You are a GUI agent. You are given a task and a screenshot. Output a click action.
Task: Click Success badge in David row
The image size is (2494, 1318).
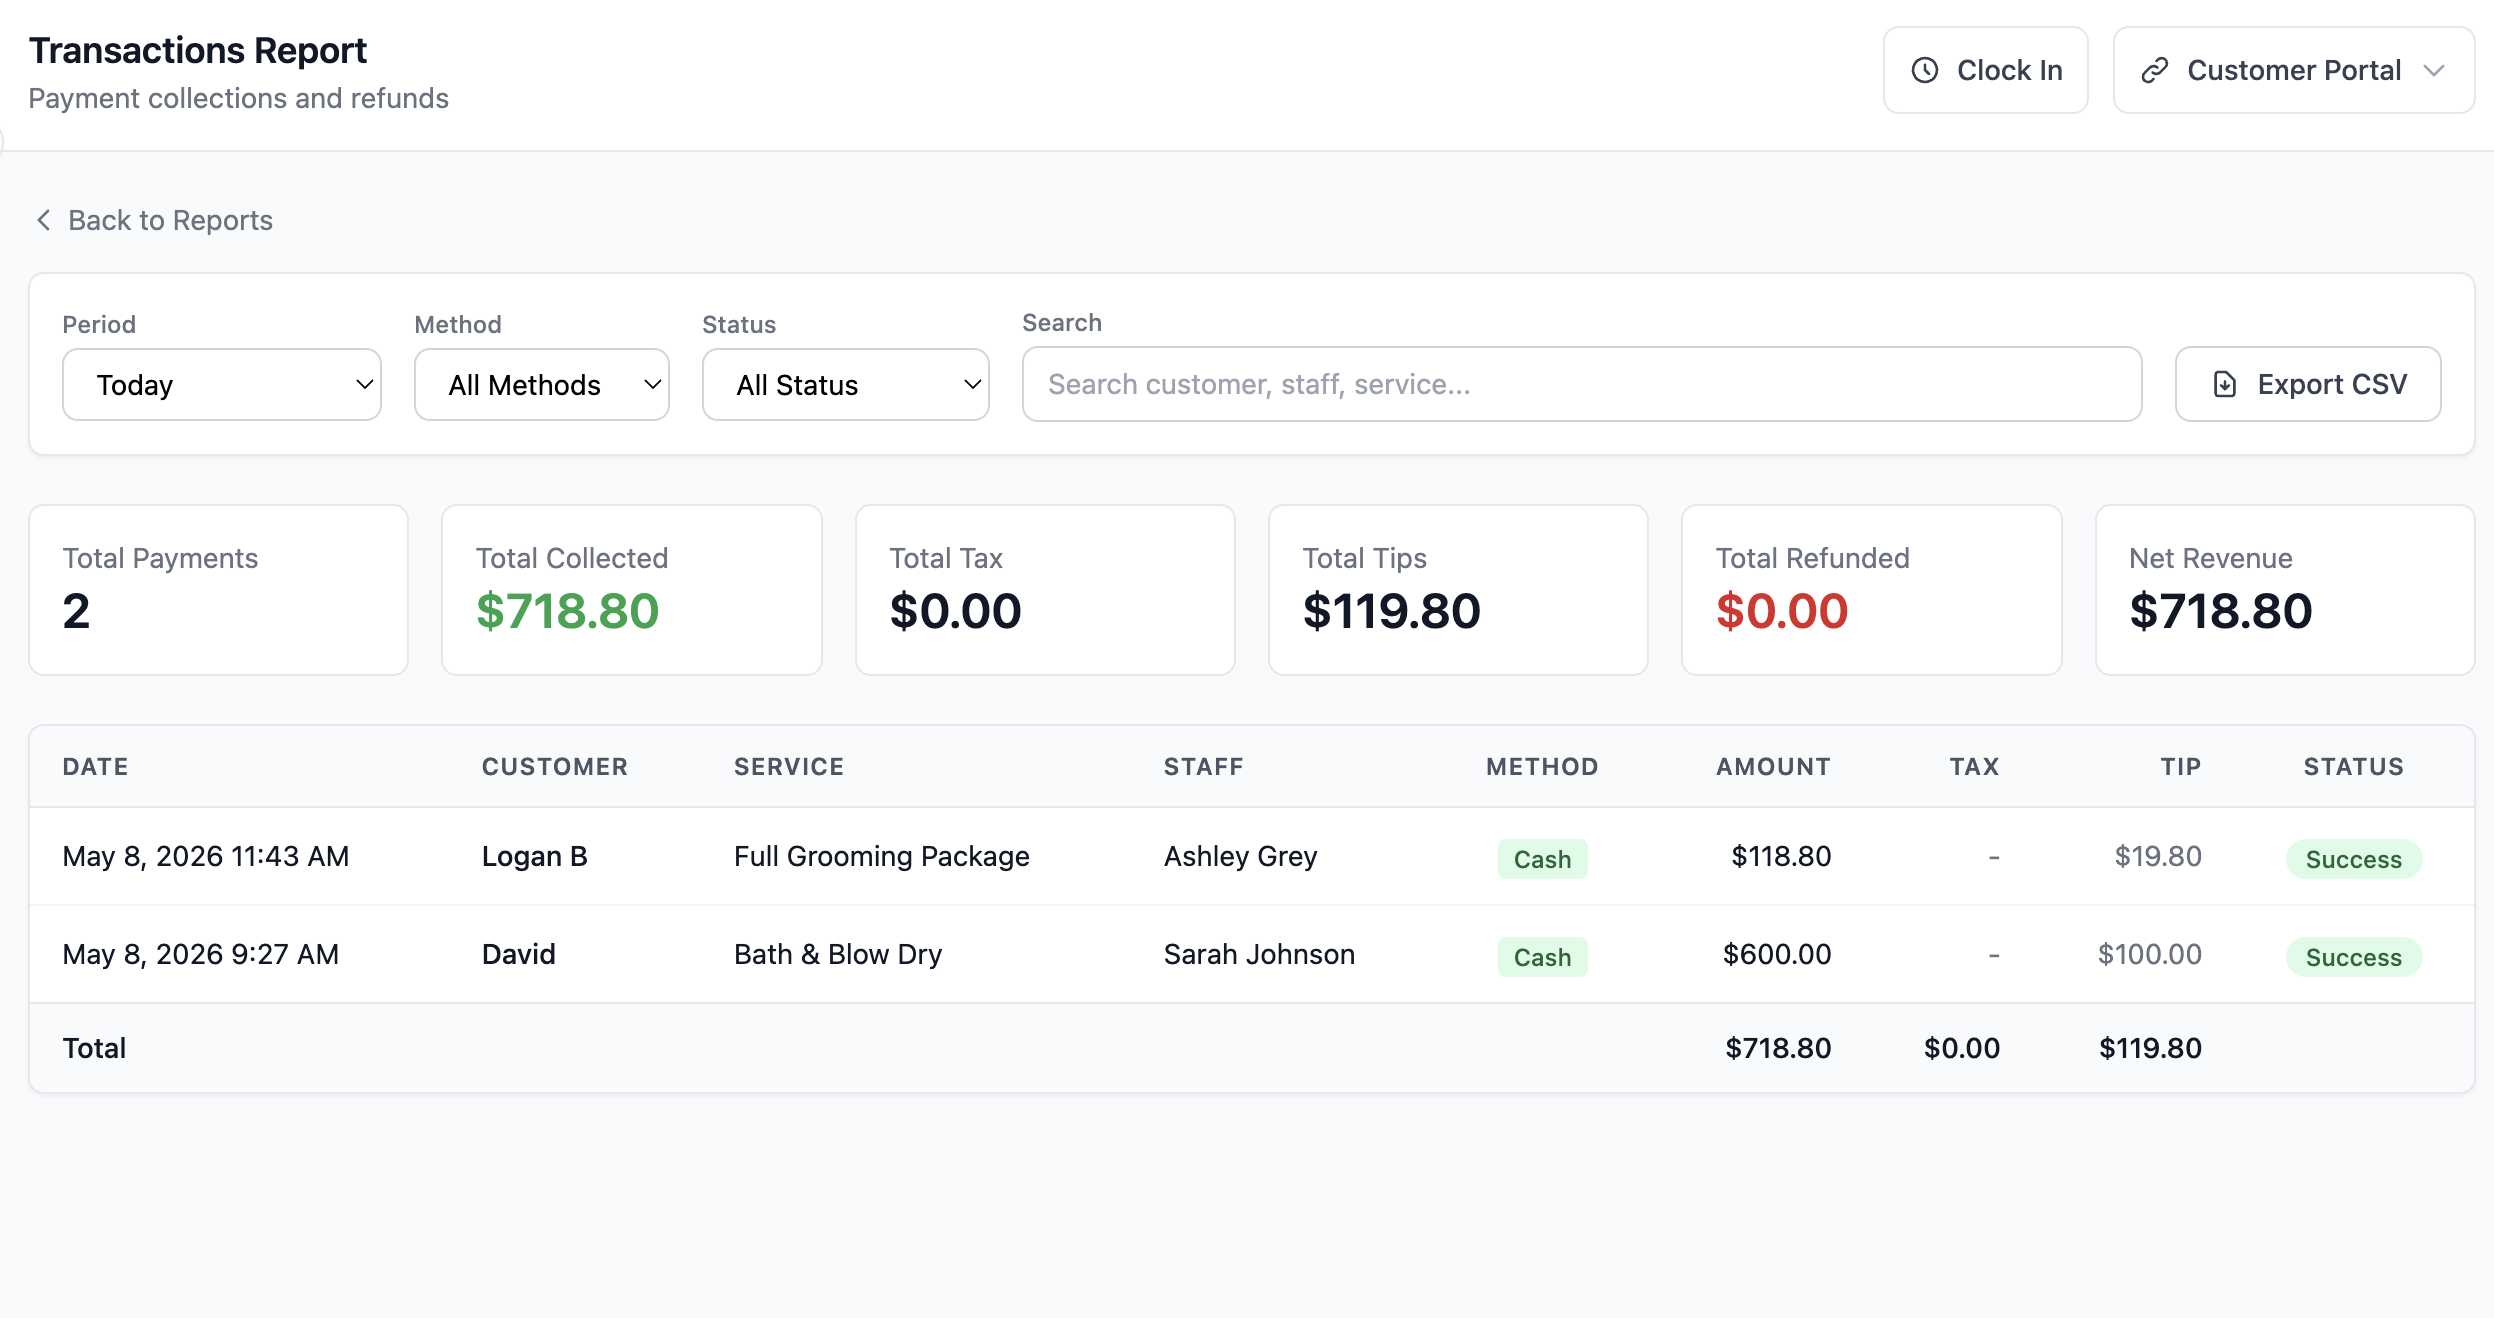click(x=2353, y=957)
